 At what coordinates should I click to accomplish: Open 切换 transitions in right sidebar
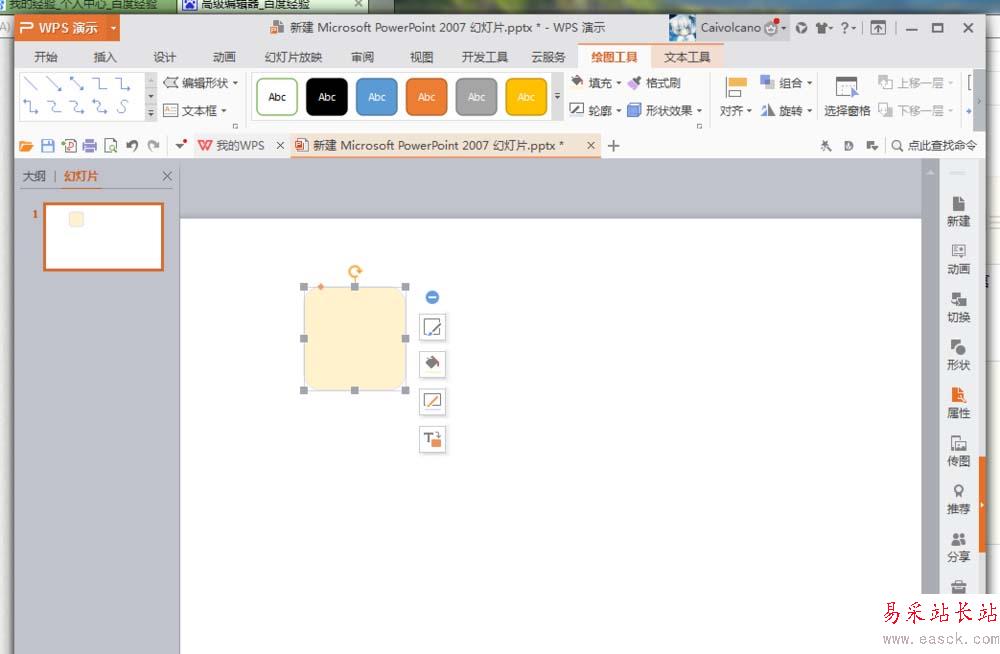[x=958, y=308]
